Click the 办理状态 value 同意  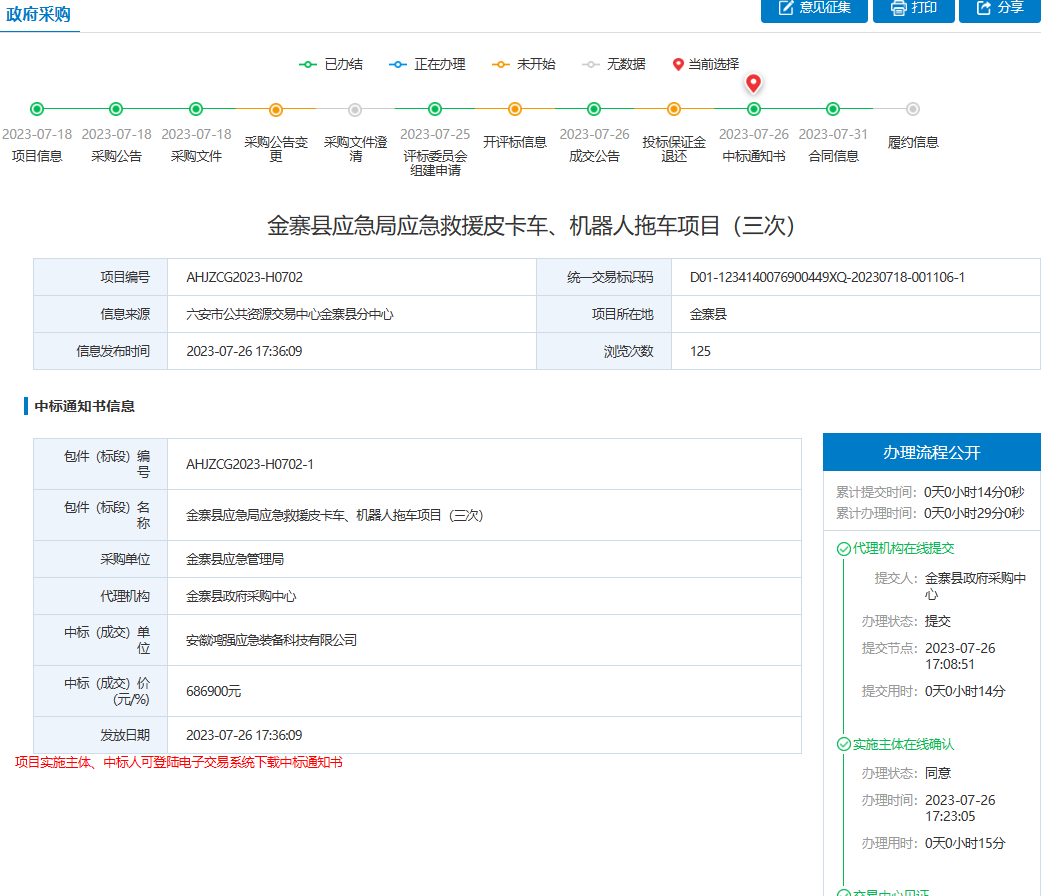click(937, 773)
